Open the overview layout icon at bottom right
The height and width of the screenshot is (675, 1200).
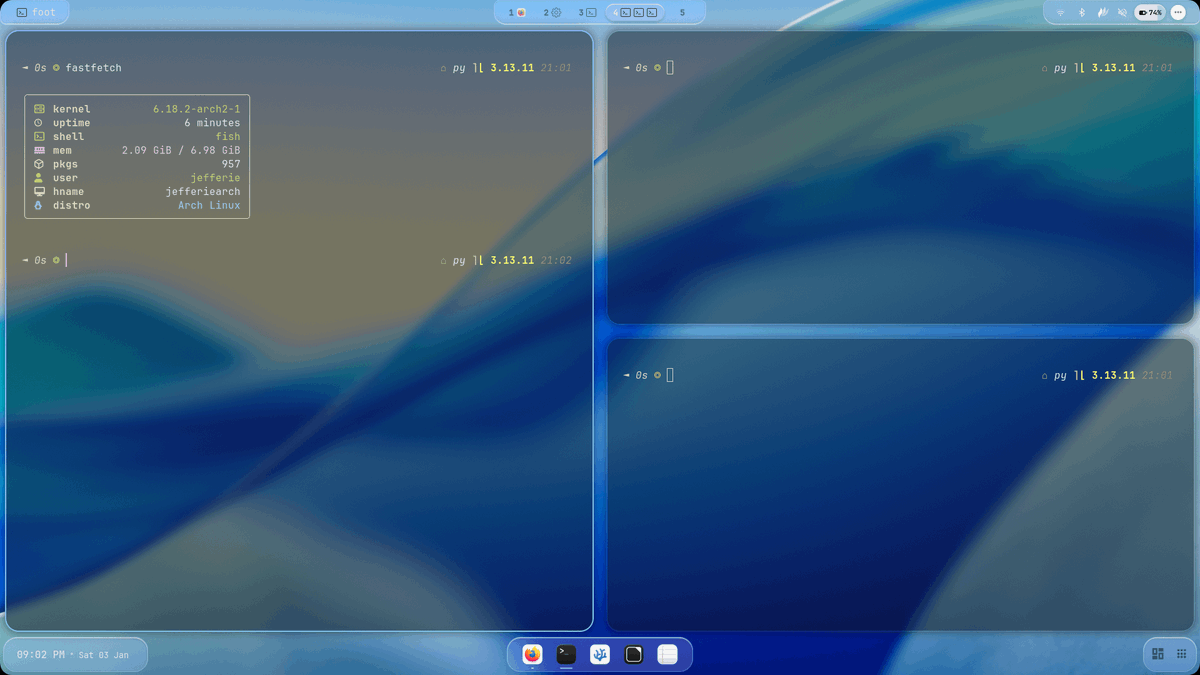pyautogui.click(x=1158, y=654)
